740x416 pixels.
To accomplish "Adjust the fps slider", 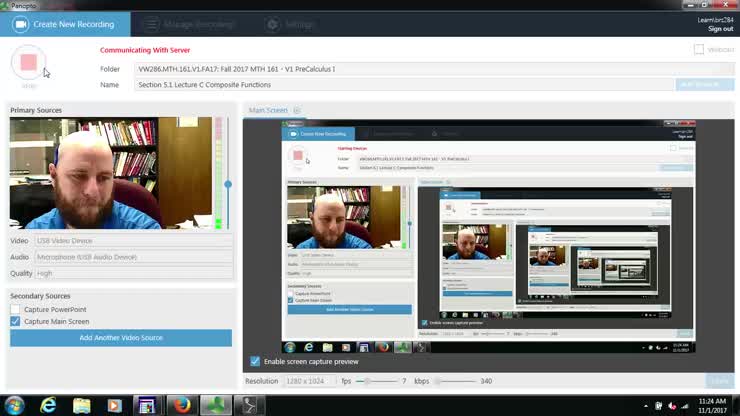I will click(368, 381).
